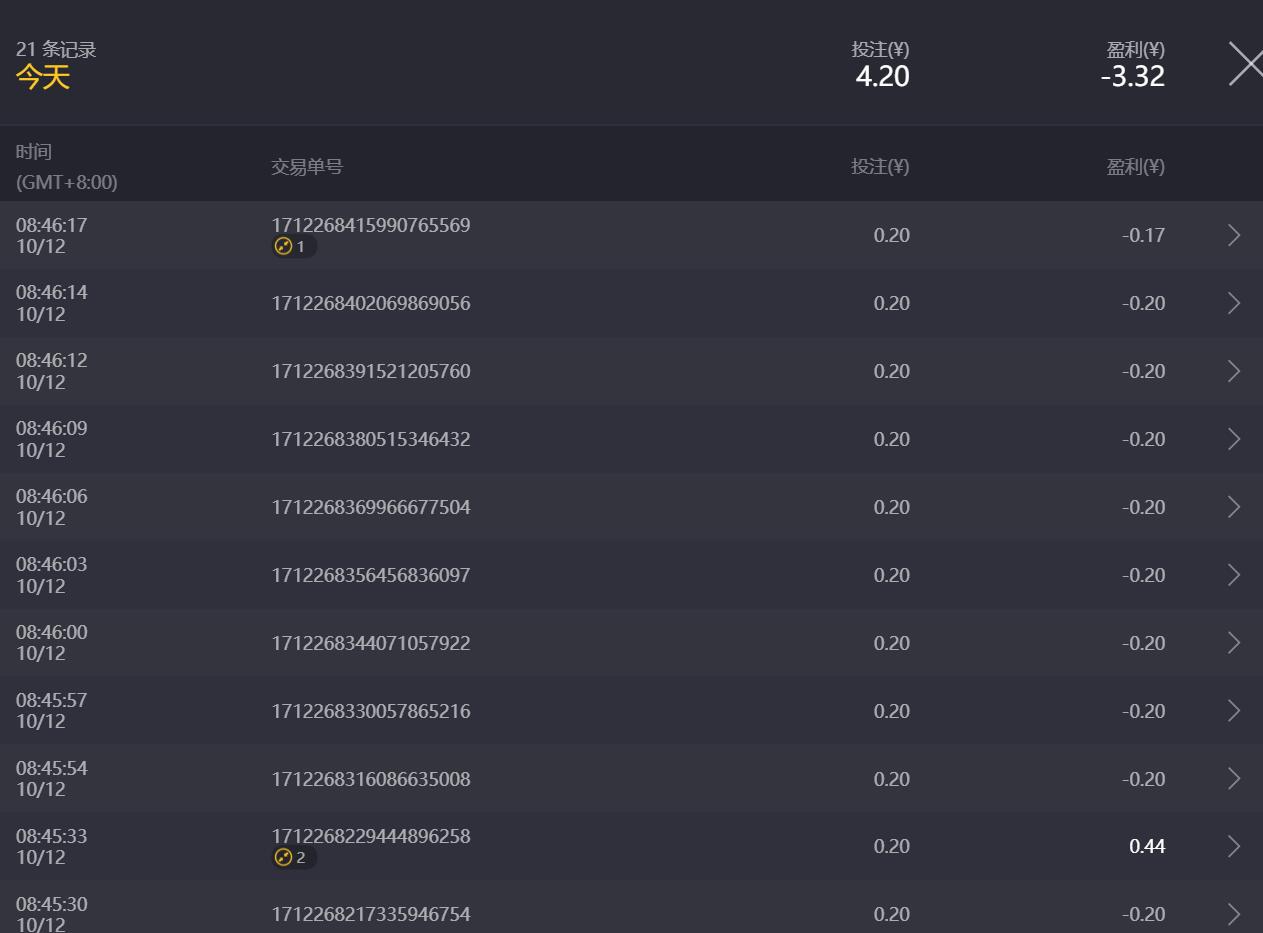Expand the 08:46:00 record arrow
Image resolution: width=1263 pixels, height=933 pixels.
click(x=1234, y=643)
